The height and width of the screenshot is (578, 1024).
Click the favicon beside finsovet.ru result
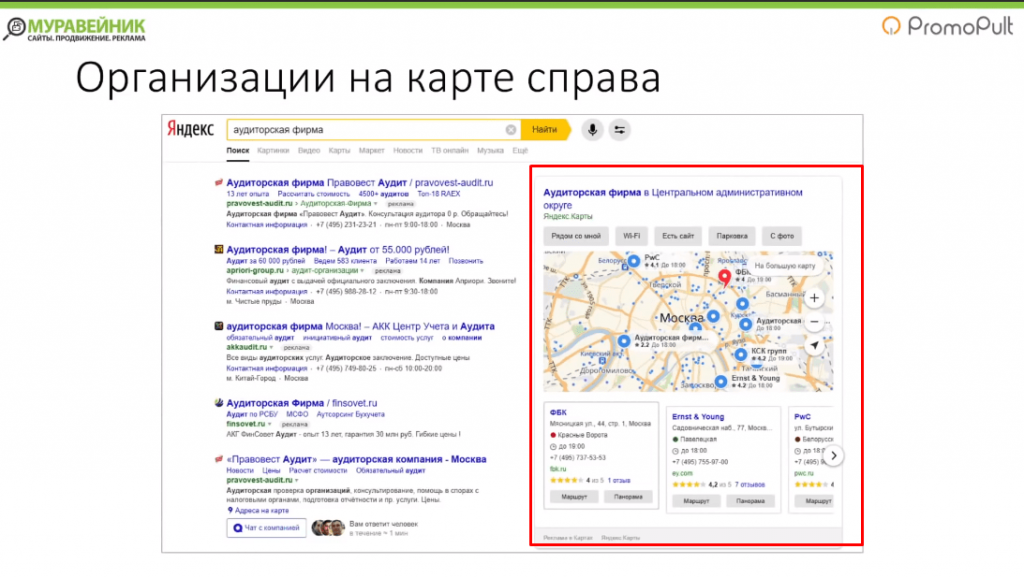[x=219, y=403]
